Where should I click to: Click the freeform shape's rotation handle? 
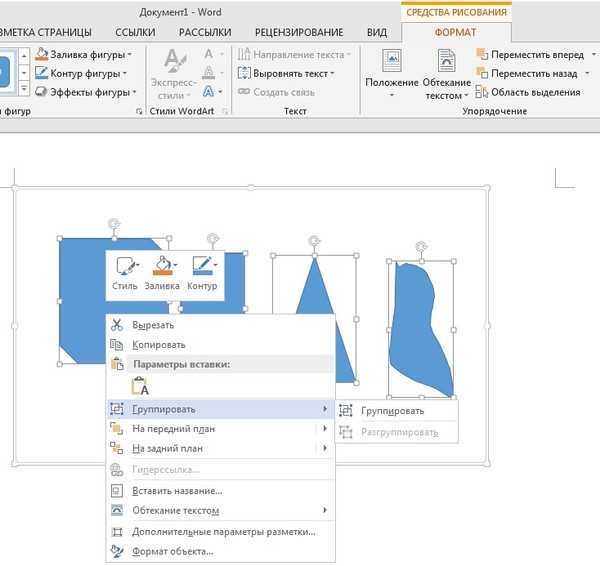[421, 246]
